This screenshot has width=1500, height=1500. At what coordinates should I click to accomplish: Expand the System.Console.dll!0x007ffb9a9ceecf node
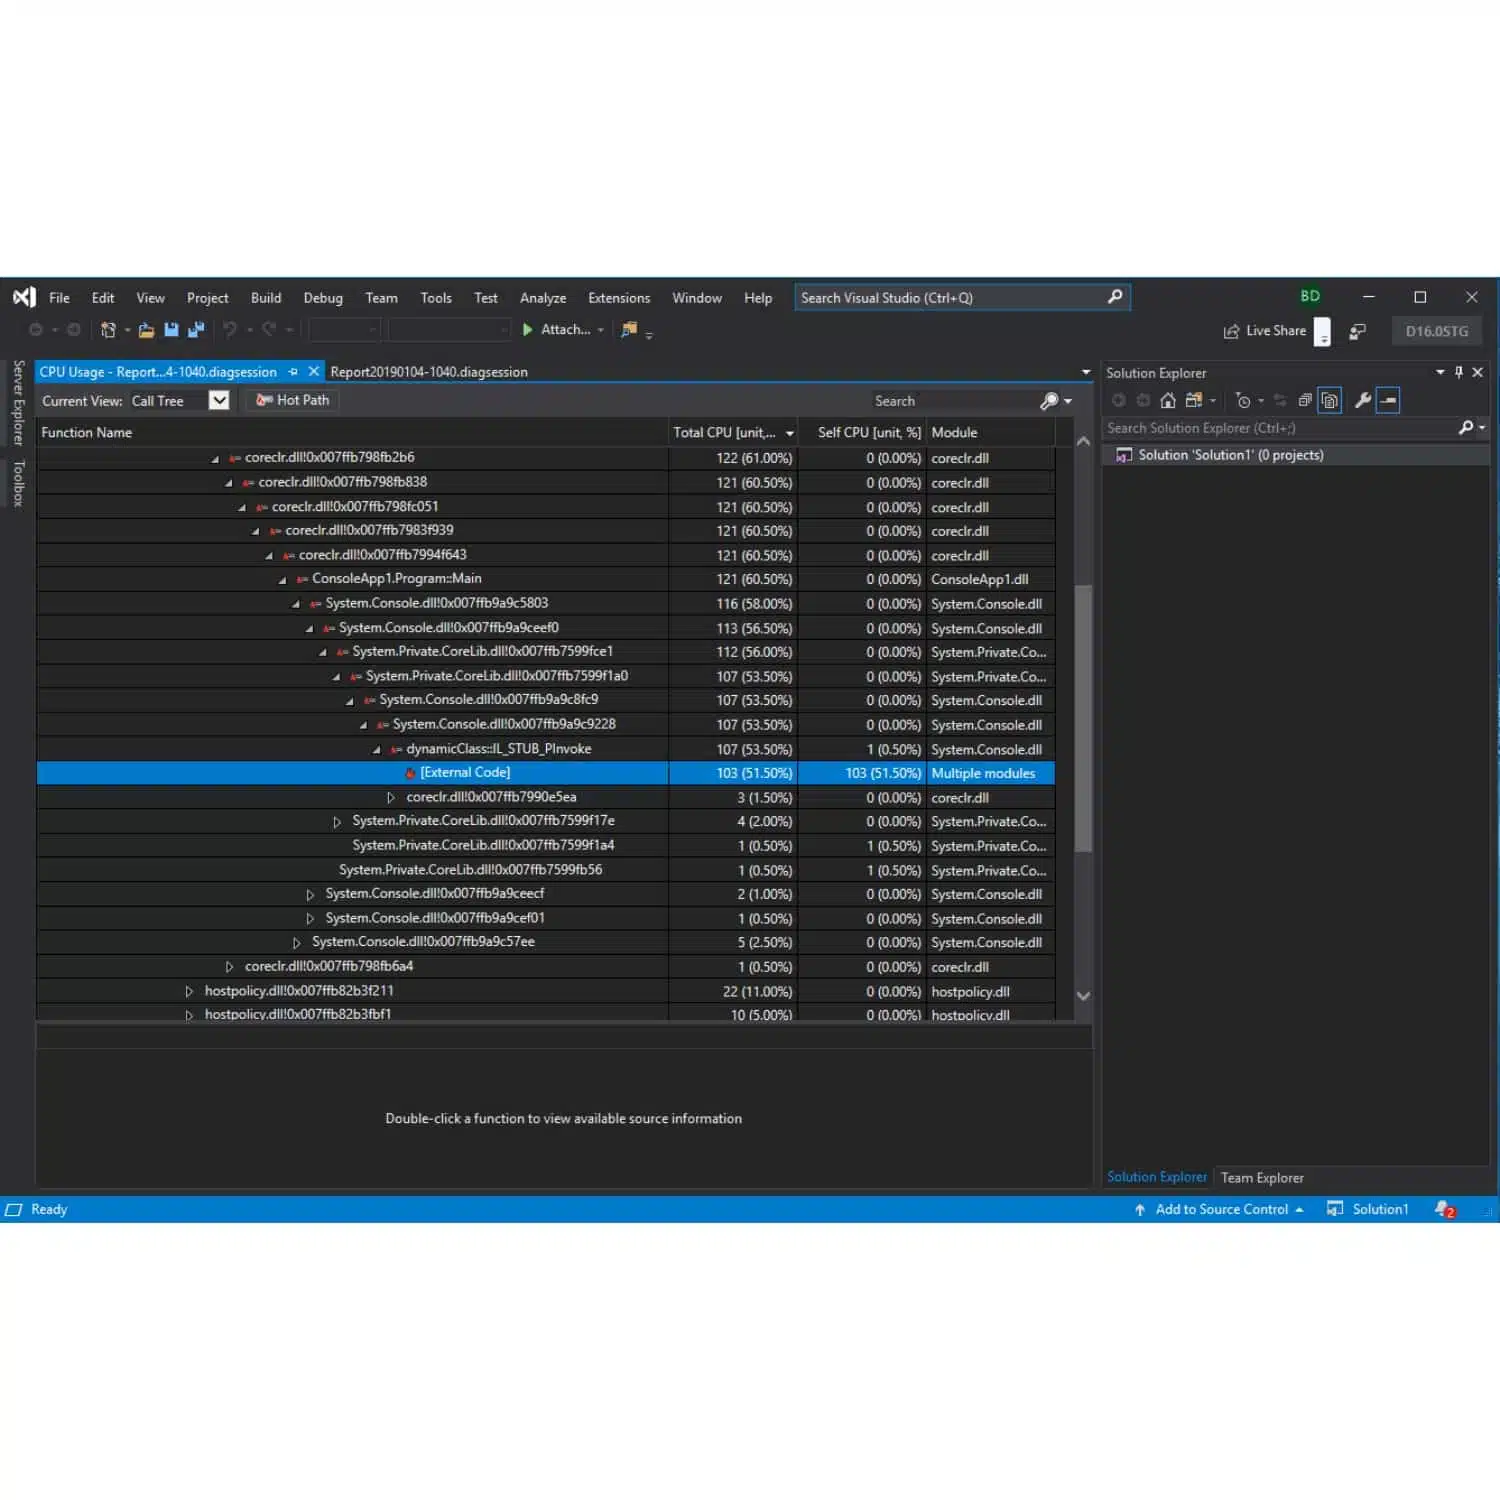click(310, 894)
